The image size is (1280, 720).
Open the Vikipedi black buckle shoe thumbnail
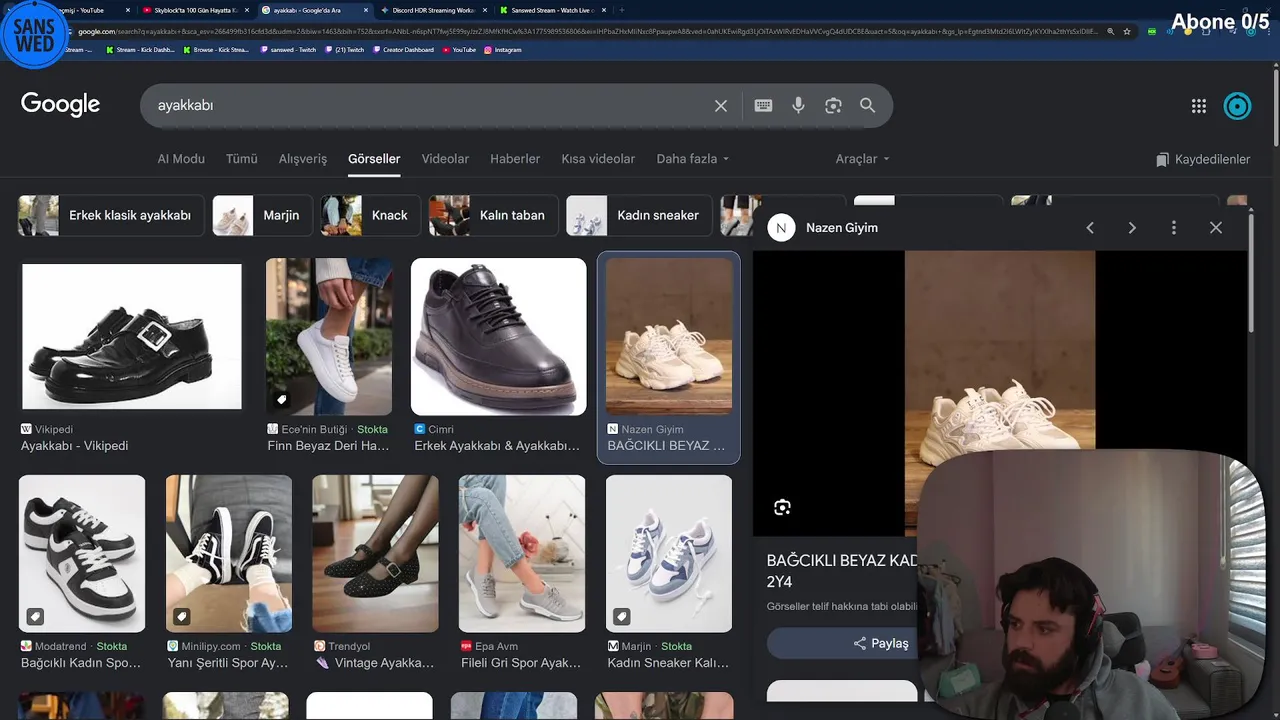[132, 336]
